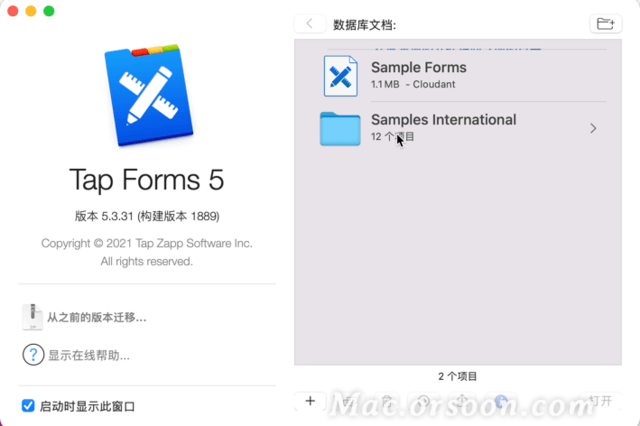Close the window with the red button

click(x=13, y=11)
